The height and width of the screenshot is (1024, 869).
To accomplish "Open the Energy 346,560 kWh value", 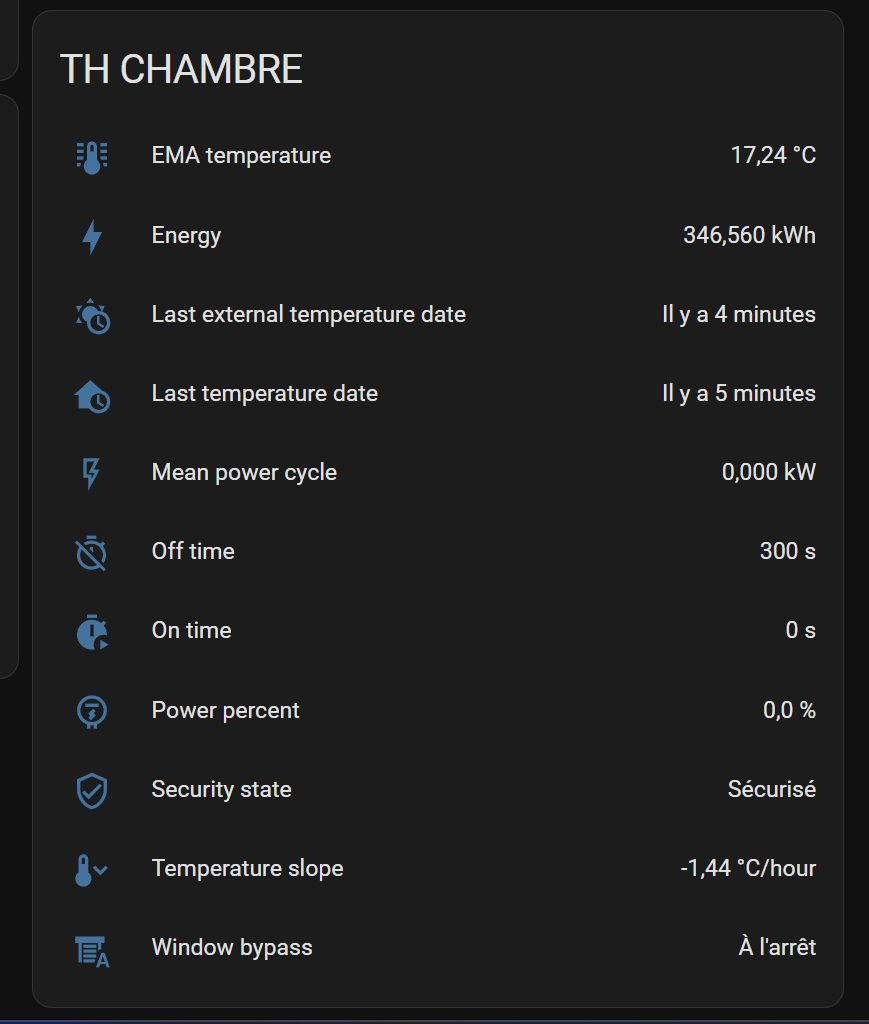I will [x=750, y=235].
